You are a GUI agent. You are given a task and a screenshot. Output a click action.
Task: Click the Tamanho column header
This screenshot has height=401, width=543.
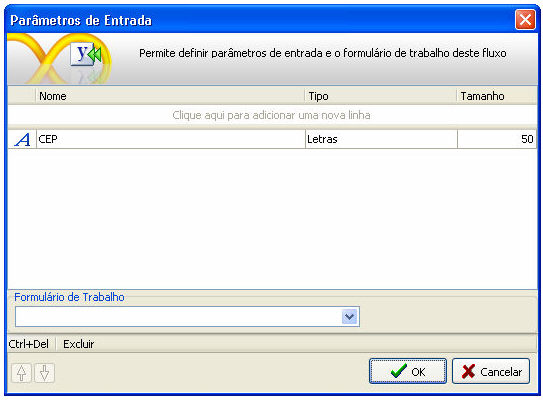(x=497, y=96)
